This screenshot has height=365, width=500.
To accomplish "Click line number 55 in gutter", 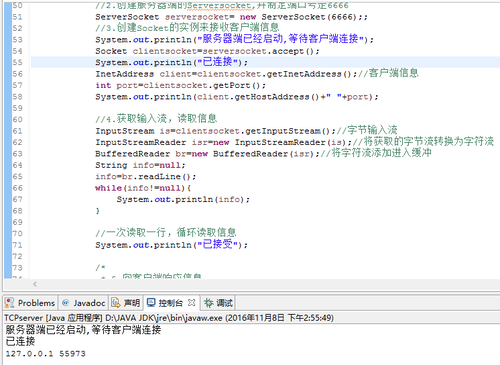I will 17,62.
